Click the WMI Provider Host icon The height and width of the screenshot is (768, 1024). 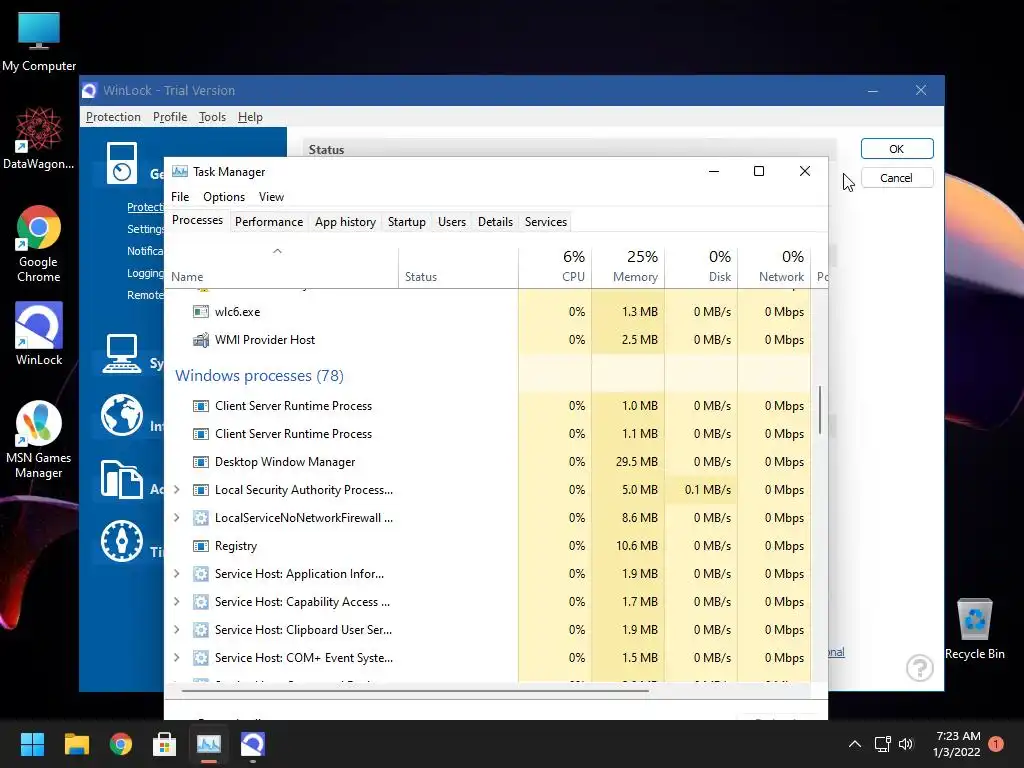(200, 340)
